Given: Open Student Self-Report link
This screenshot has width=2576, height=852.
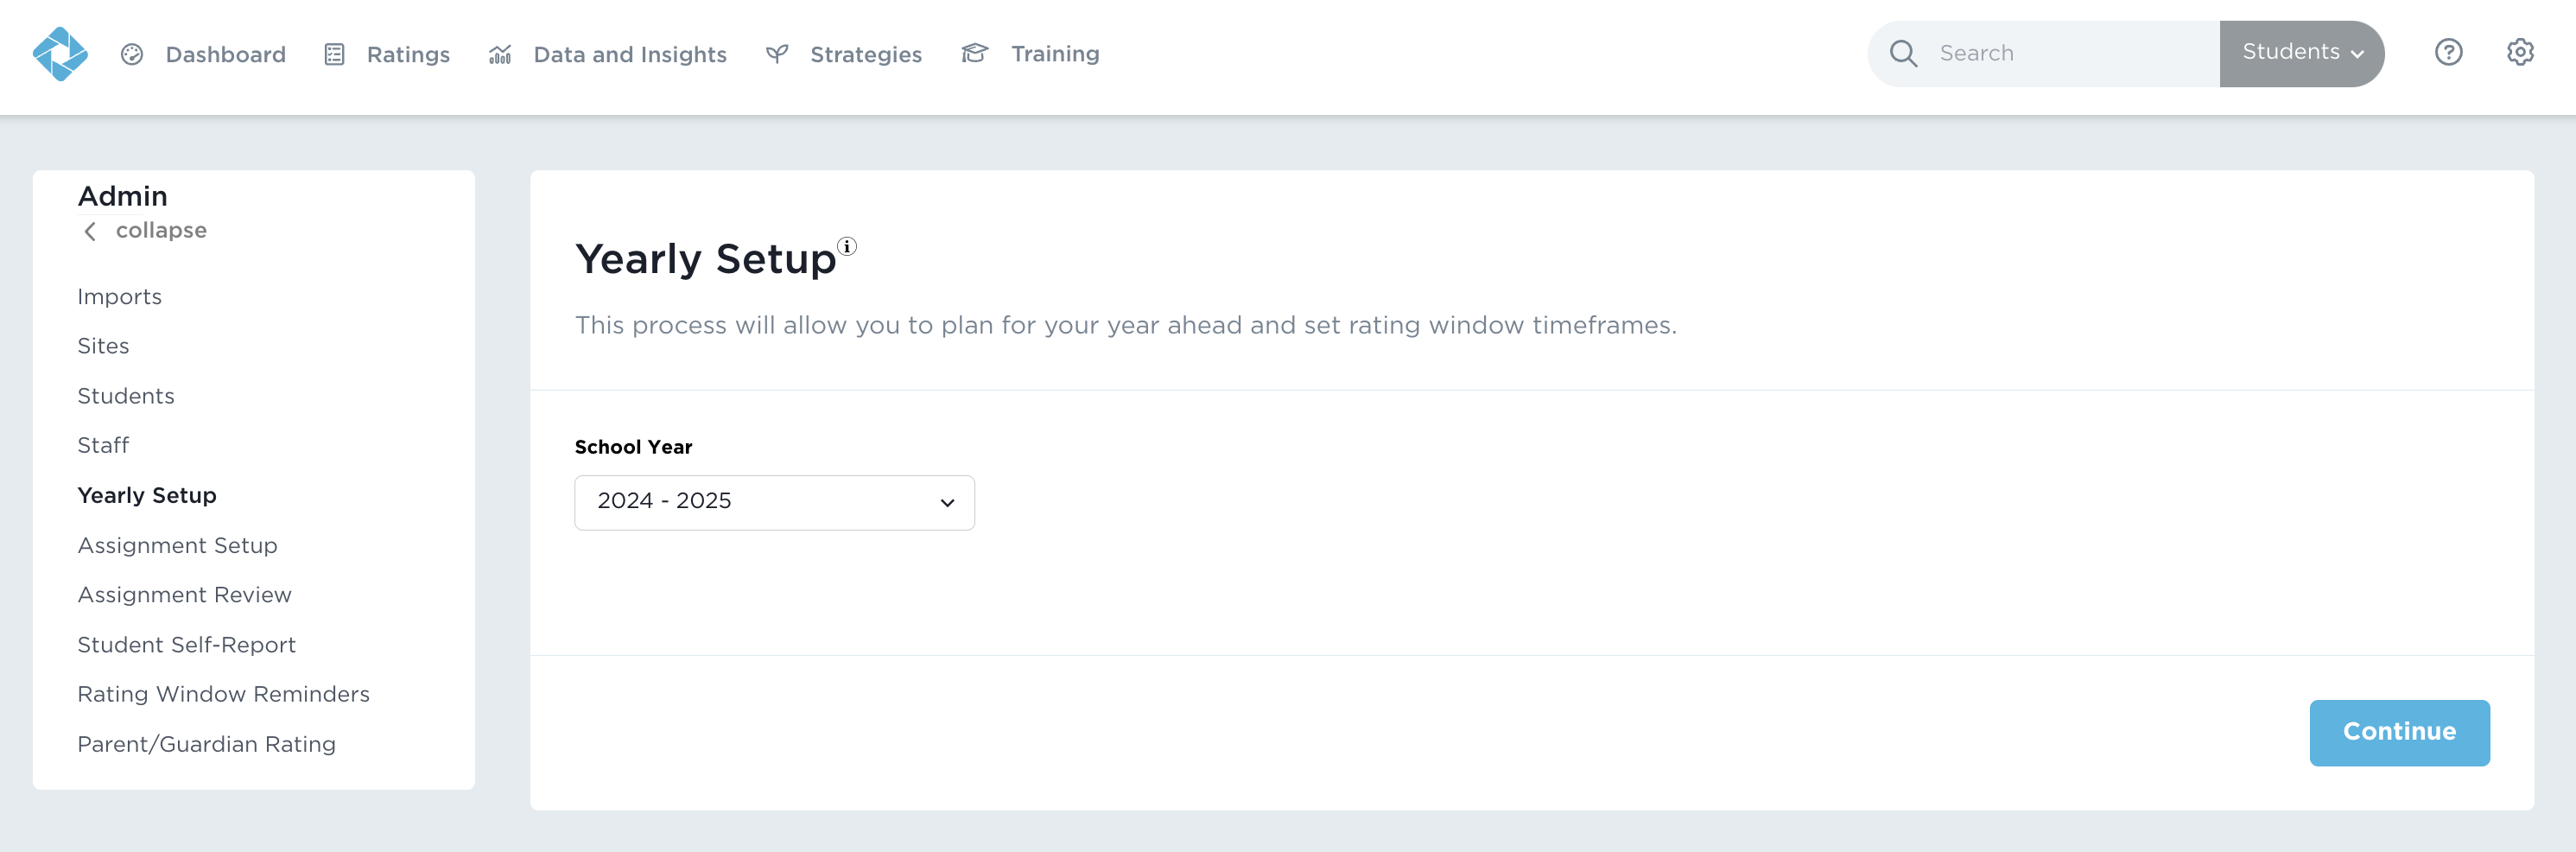Looking at the screenshot, I should (186, 645).
